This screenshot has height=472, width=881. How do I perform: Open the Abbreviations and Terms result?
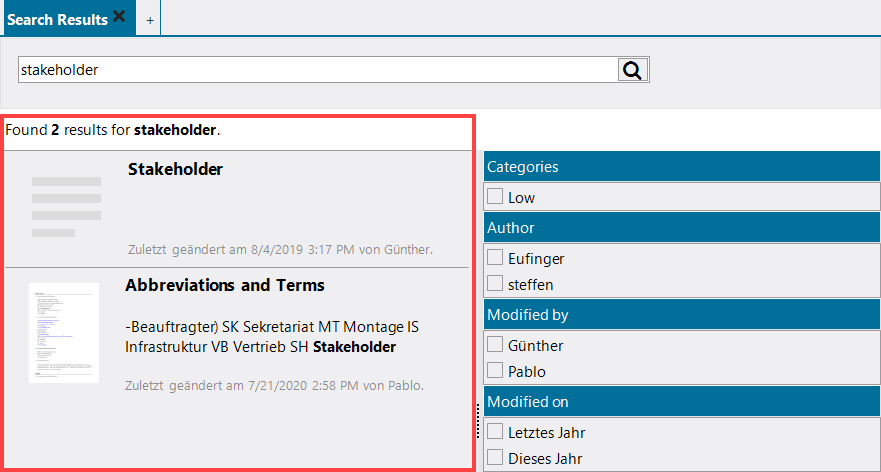[225, 285]
